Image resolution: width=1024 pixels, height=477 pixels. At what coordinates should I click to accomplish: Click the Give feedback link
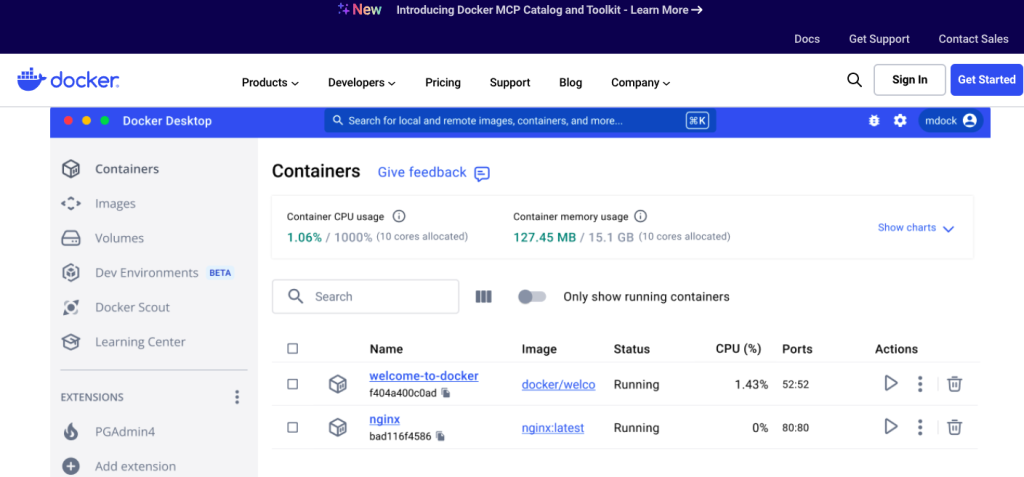point(422,173)
